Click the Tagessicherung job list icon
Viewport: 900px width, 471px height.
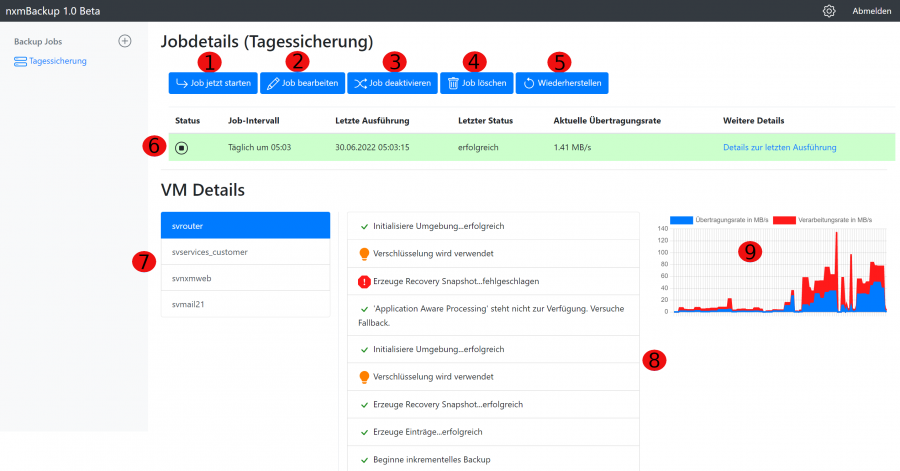(x=21, y=61)
